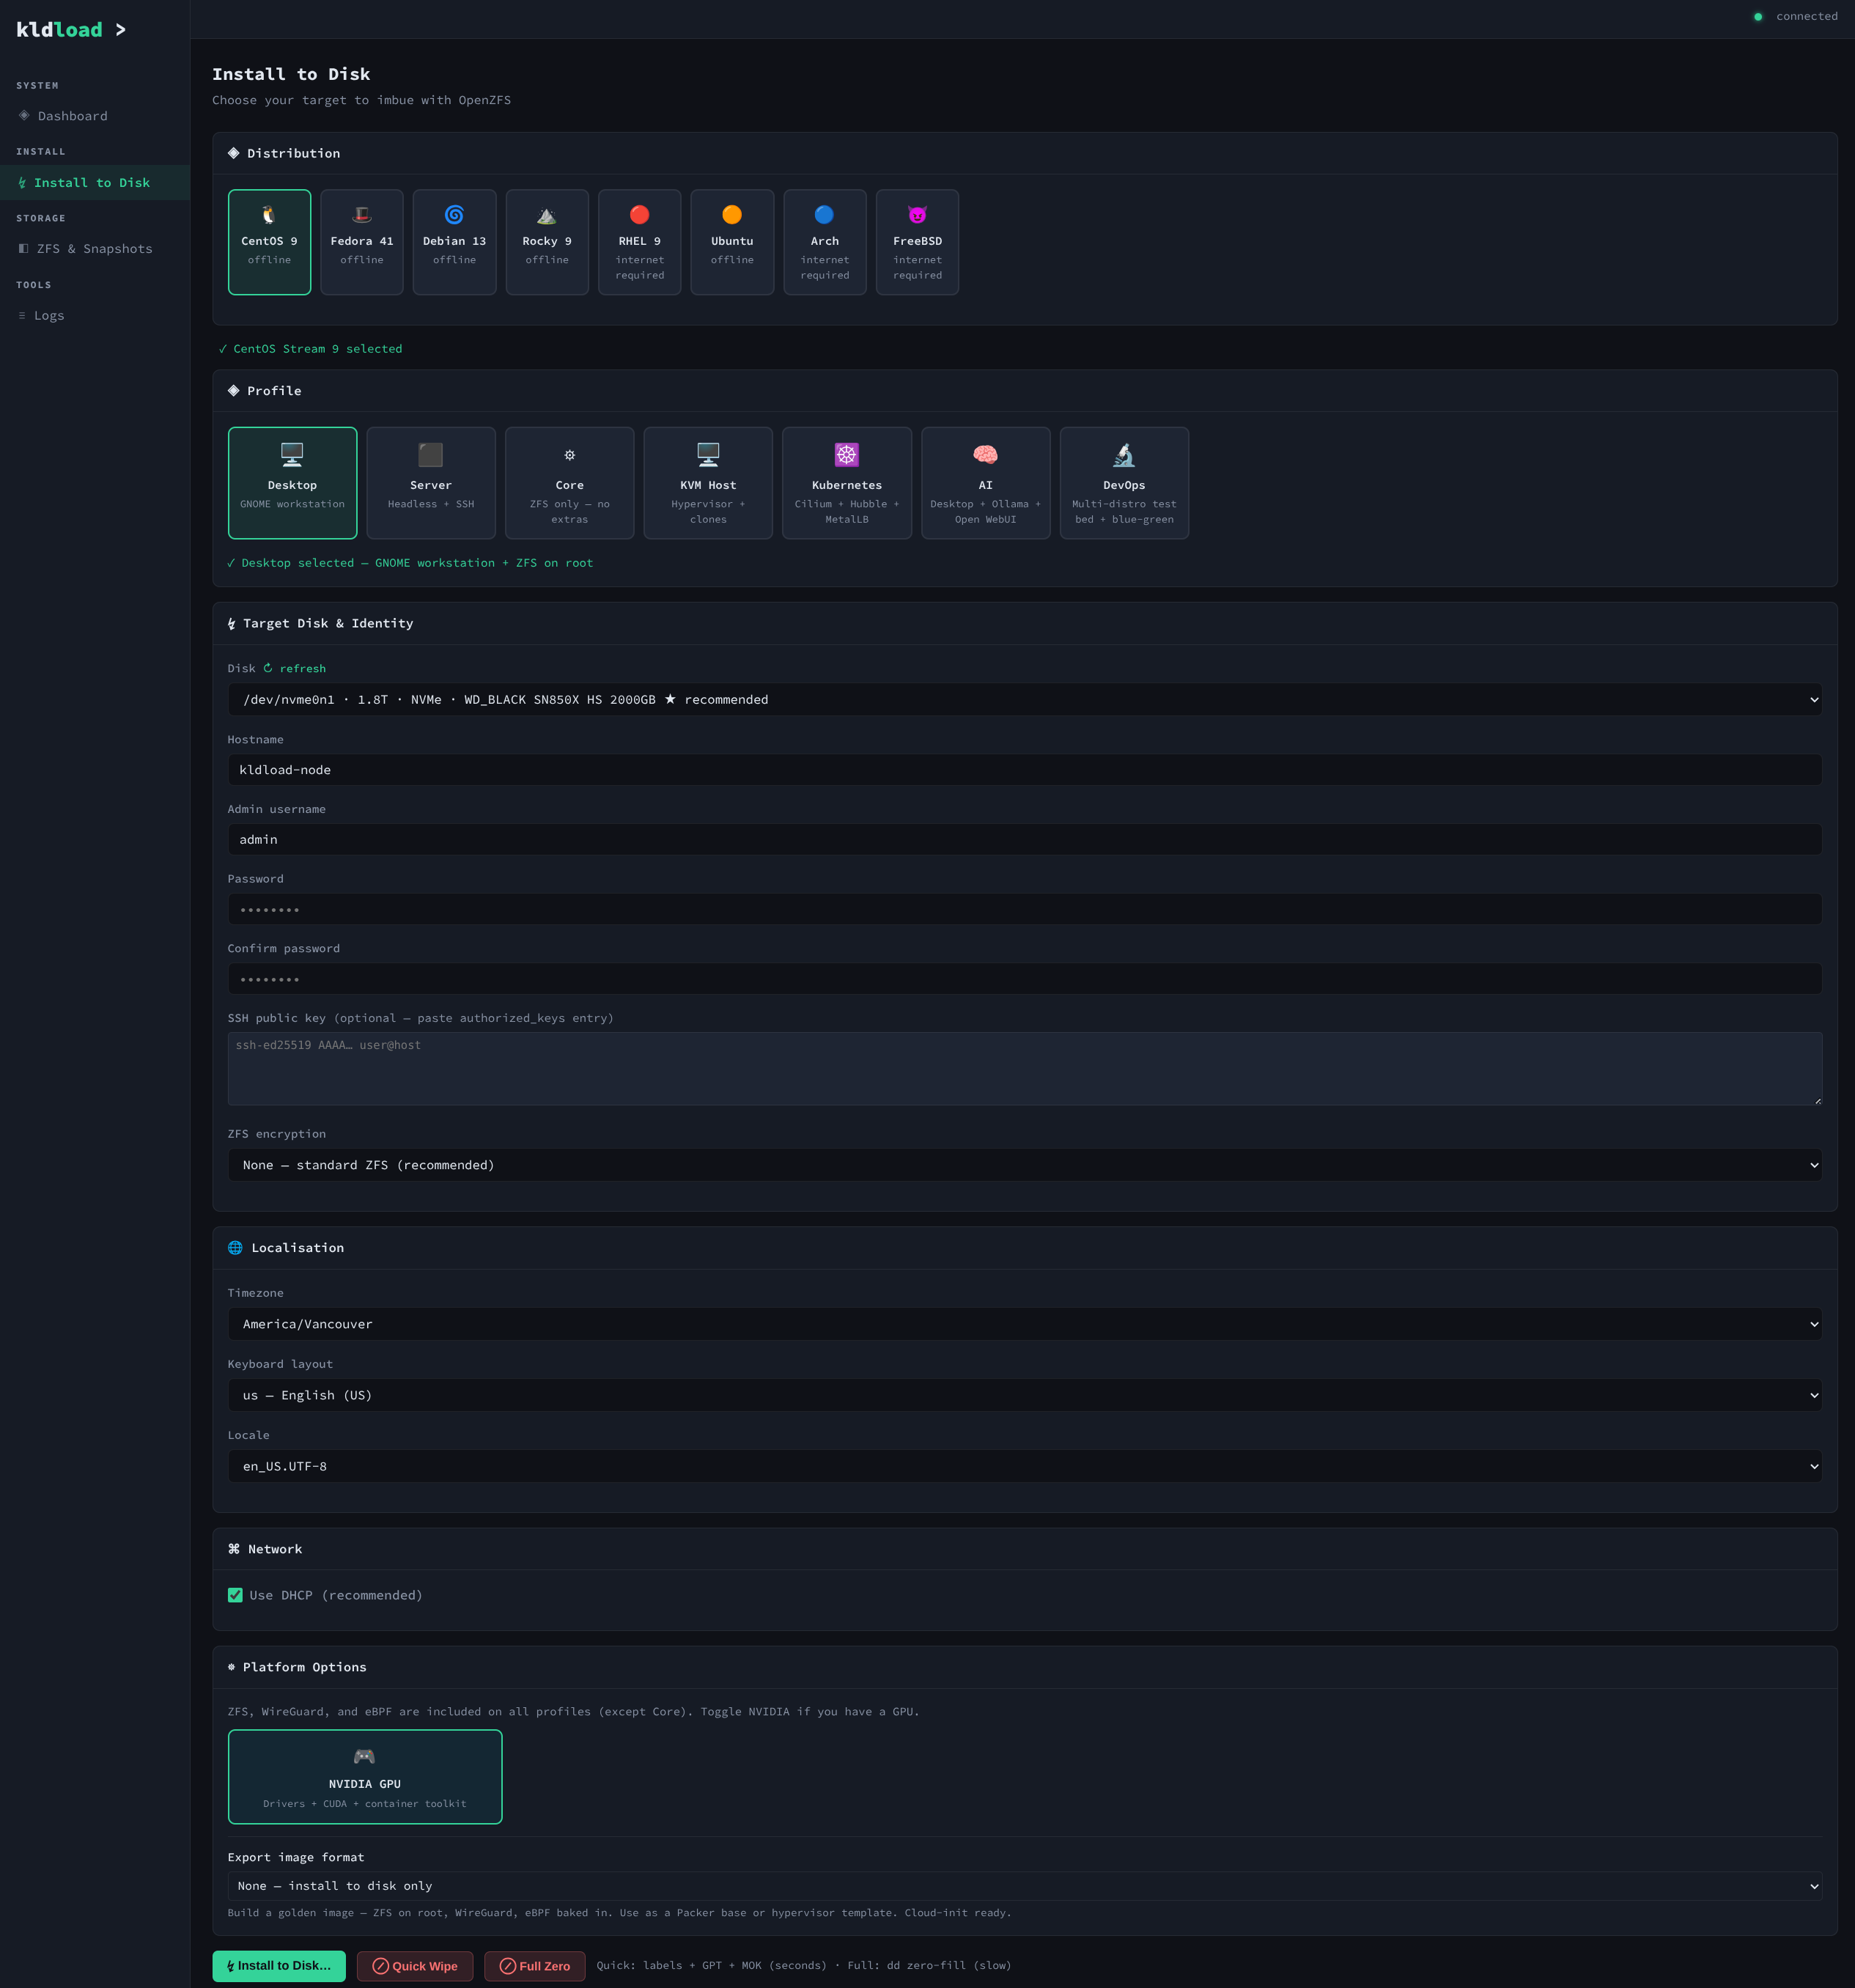The height and width of the screenshot is (1988, 1855).
Task: Click the SSH public key textarea
Action: point(1025,1068)
